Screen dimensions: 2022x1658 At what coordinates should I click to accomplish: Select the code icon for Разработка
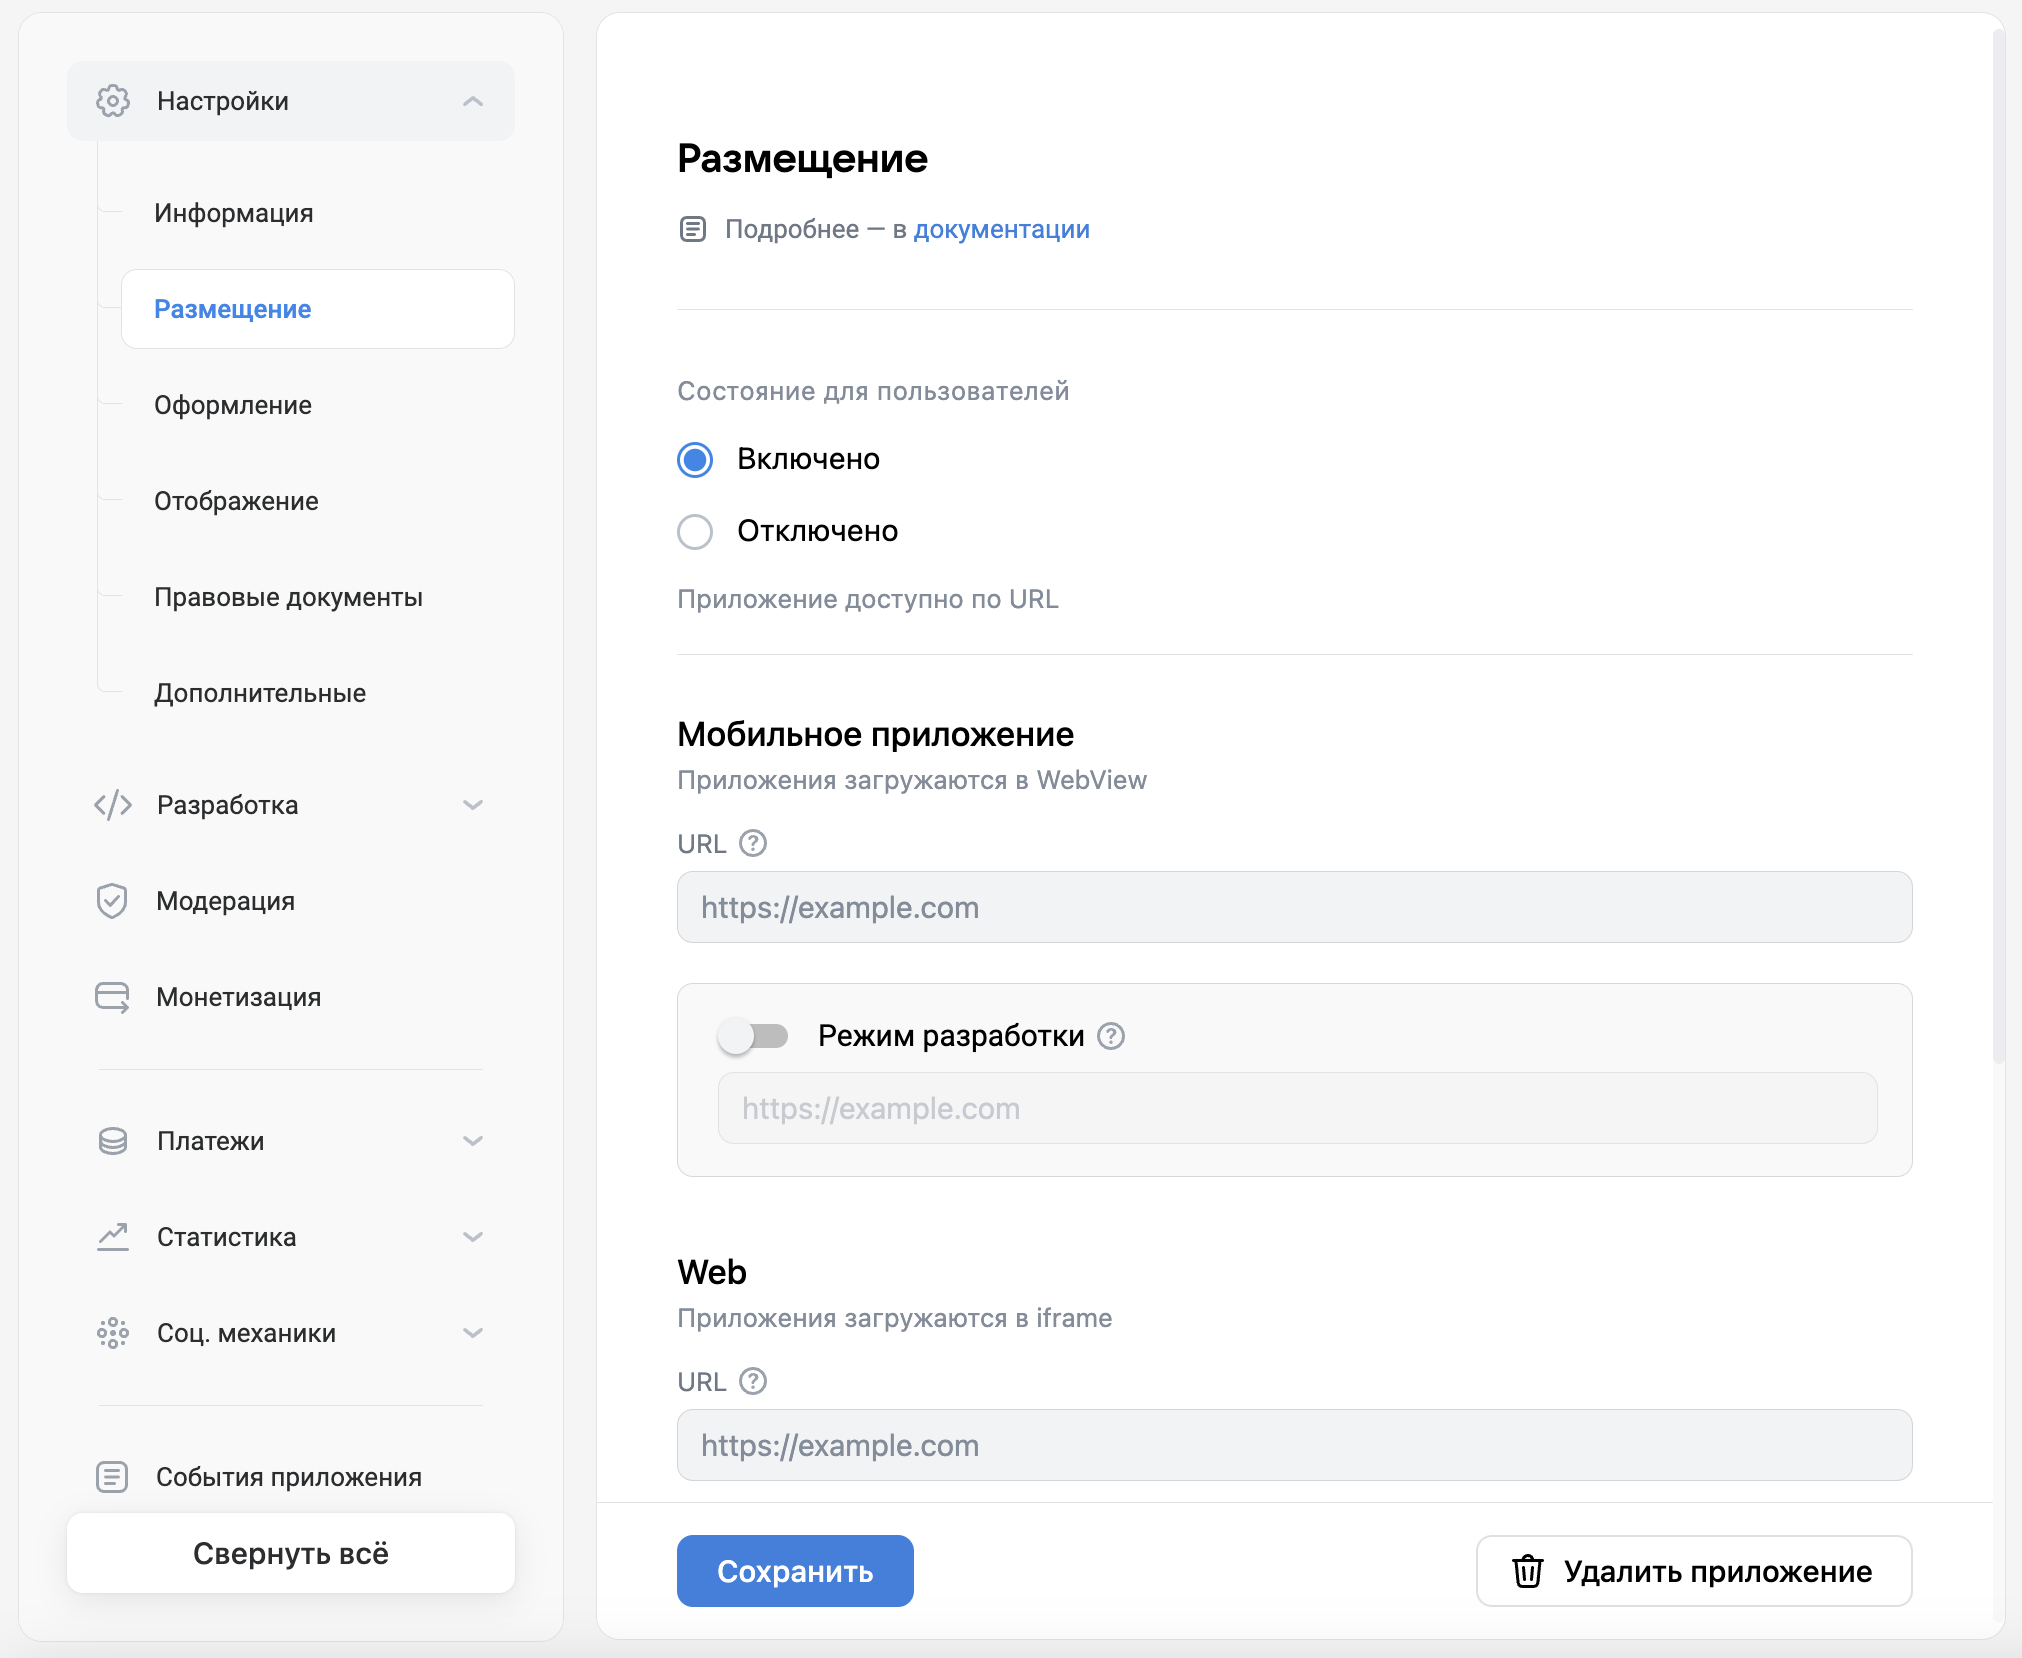click(113, 805)
